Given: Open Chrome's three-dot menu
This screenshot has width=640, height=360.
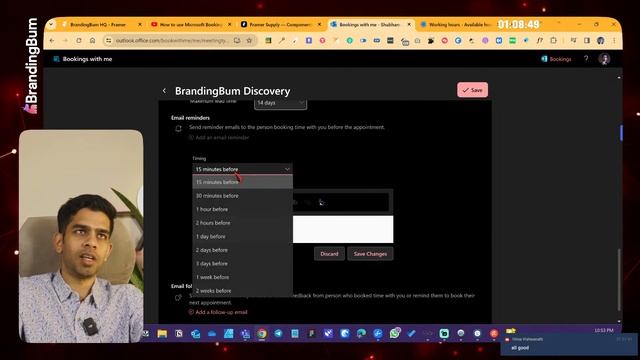Looking at the screenshot, I should pyautogui.click(x=614, y=40).
